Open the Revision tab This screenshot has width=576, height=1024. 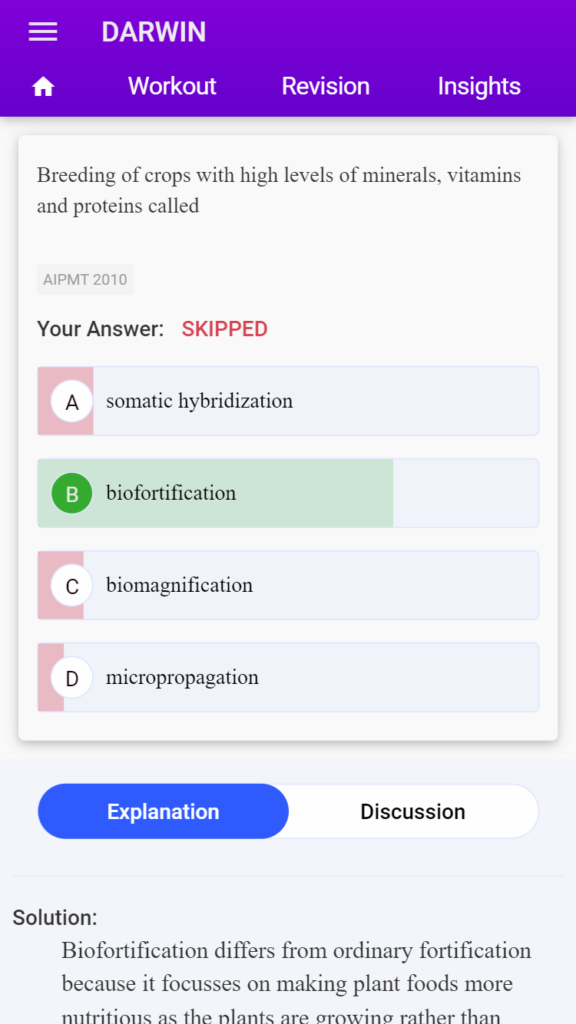[x=325, y=86]
